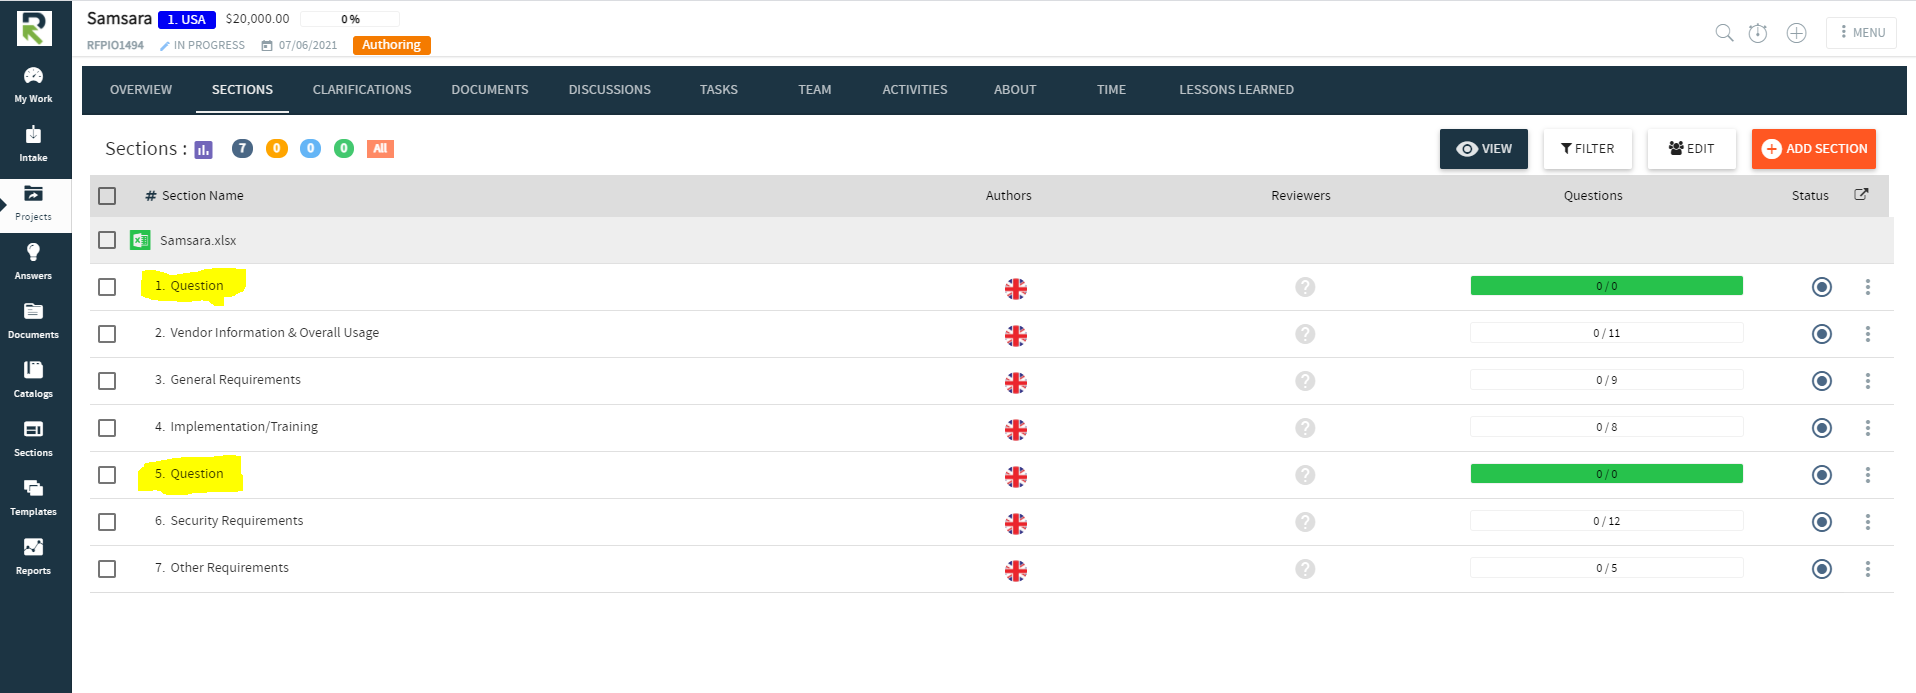Check the Implementation/Training checkbox
This screenshot has width=1916, height=693.
107,428
